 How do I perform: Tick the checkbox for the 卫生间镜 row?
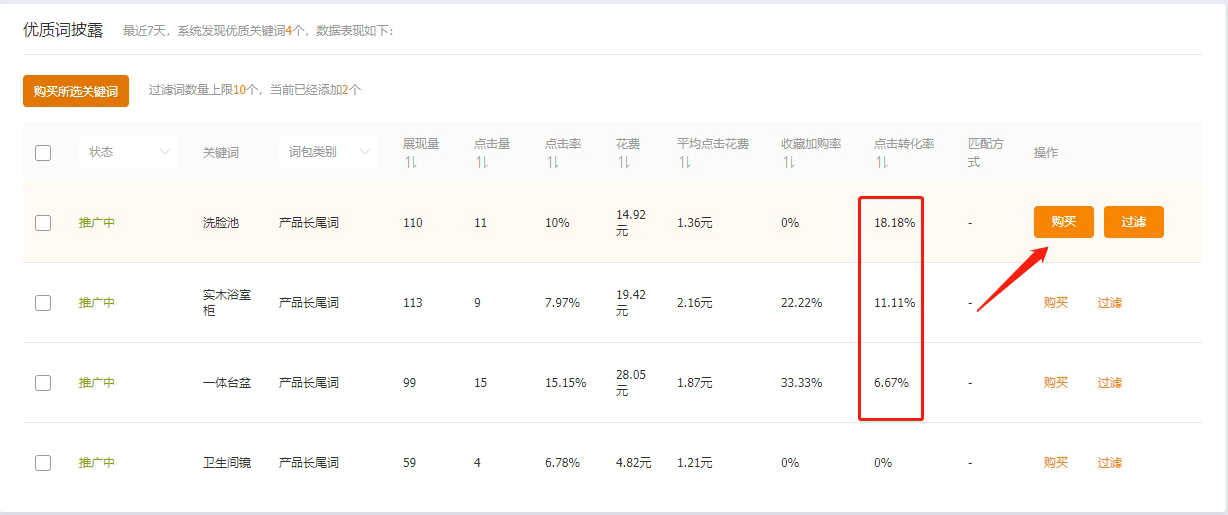(43, 463)
